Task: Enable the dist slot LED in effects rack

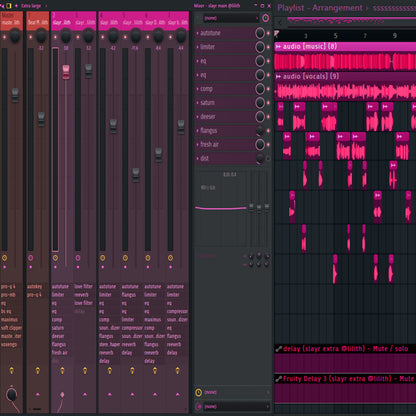Action: pos(268,159)
